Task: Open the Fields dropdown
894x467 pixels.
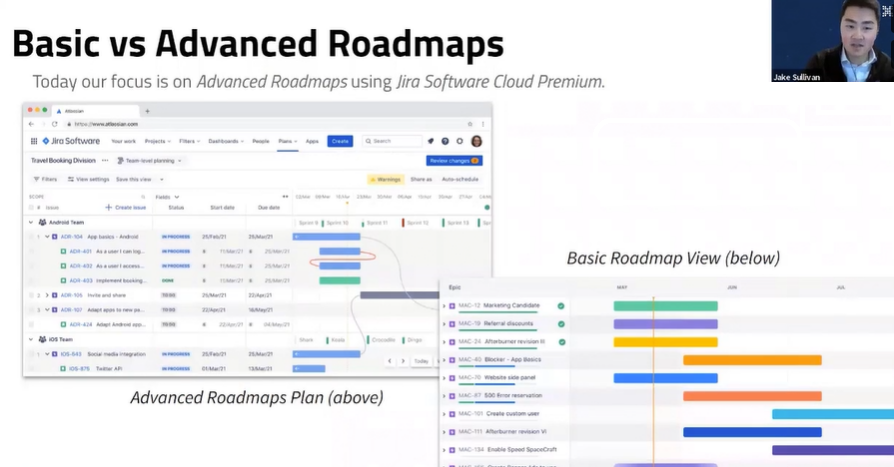Action: tap(167, 197)
